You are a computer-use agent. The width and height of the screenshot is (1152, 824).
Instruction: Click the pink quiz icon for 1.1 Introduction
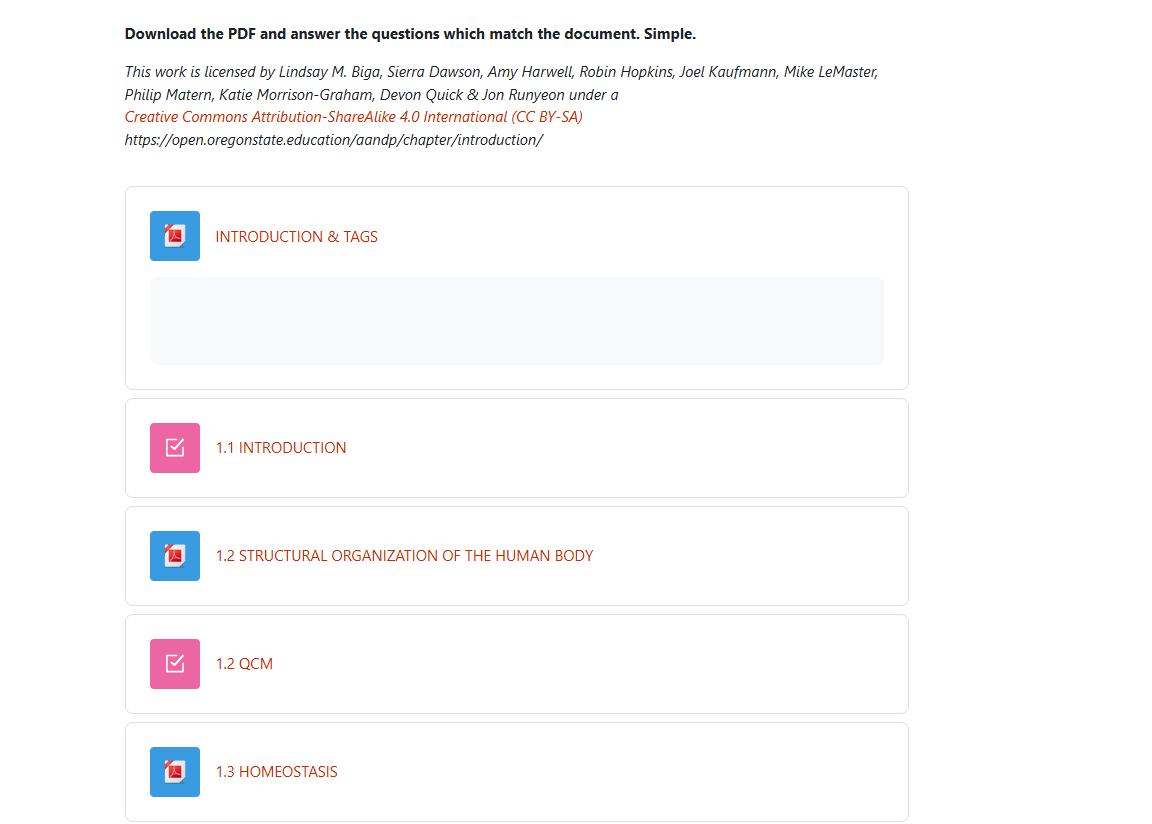[x=175, y=448]
